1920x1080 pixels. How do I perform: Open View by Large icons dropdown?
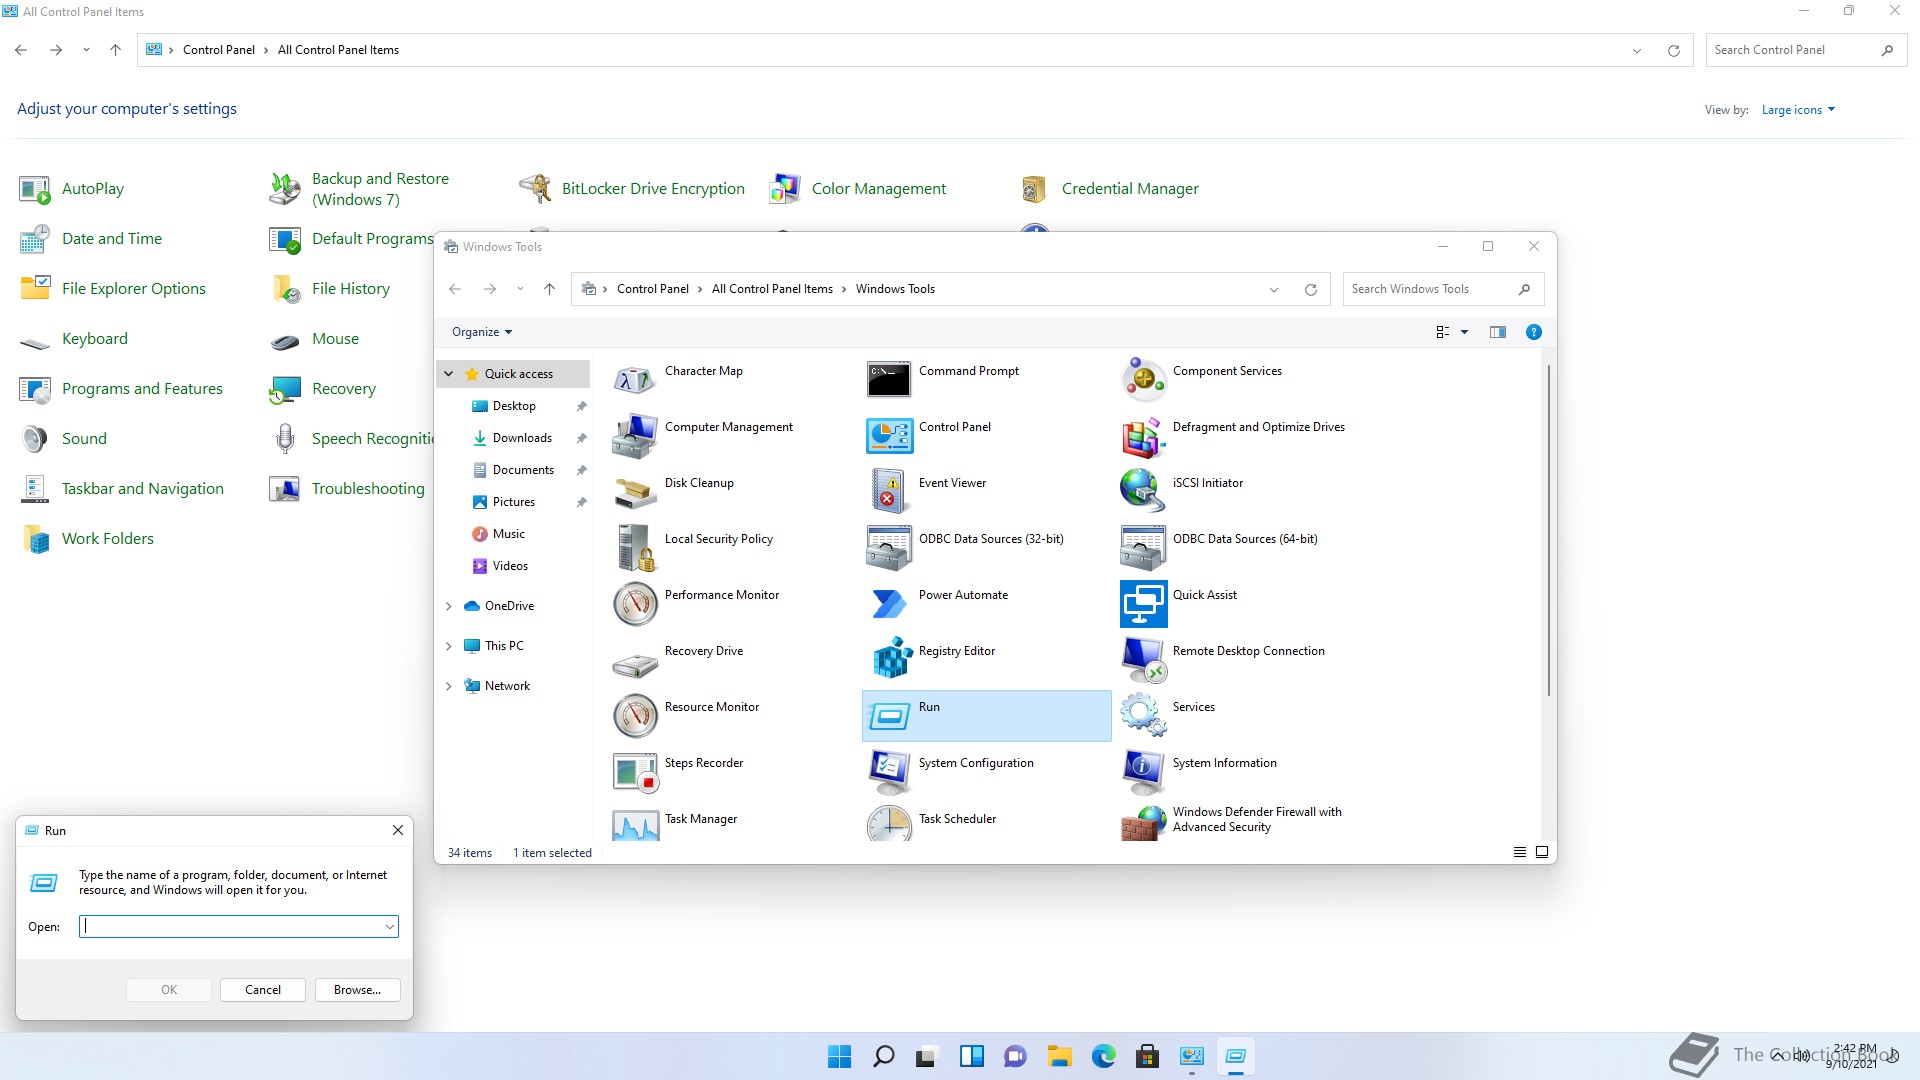1798,110
